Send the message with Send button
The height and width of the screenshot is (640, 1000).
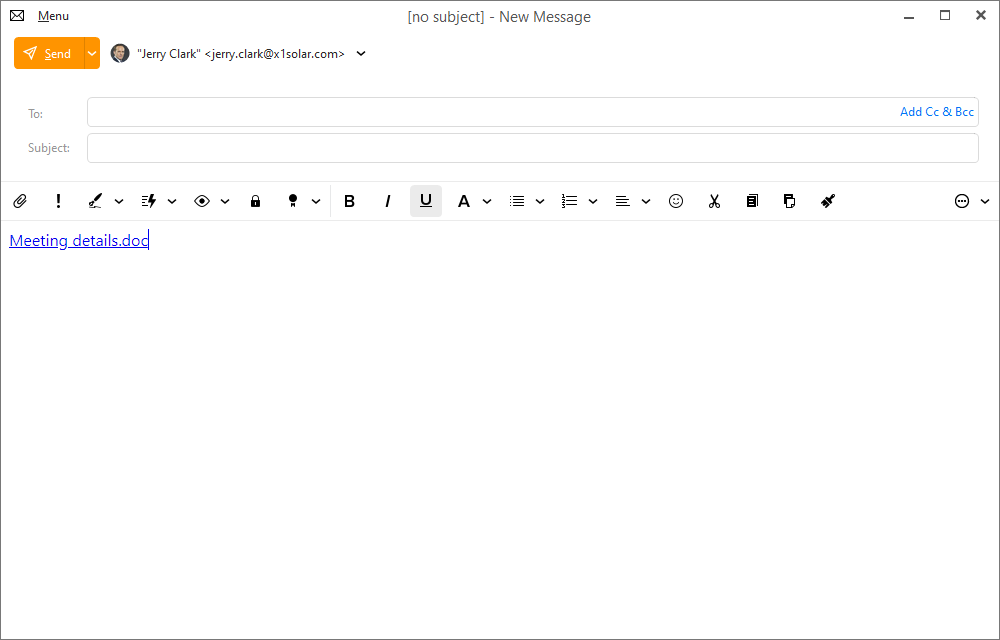pyautogui.click(x=48, y=54)
